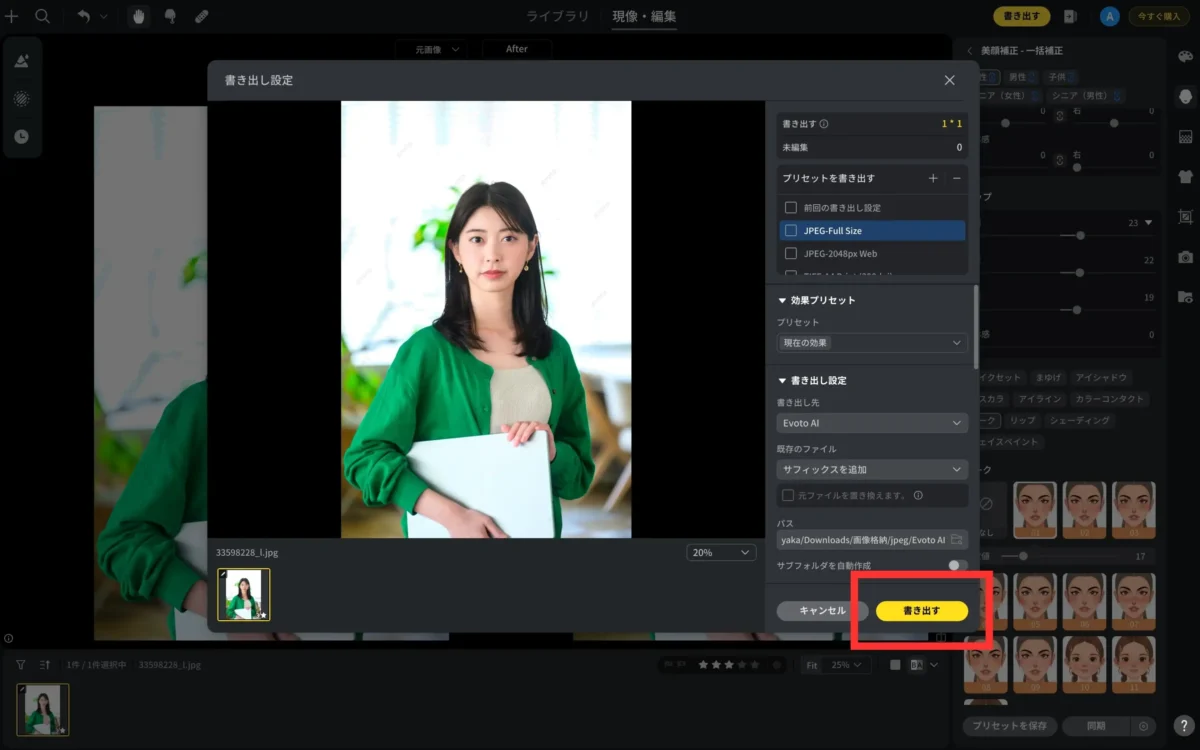Open the color palette icon in right sidebar
The width and height of the screenshot is (1200, 750).
point(1186,56)
